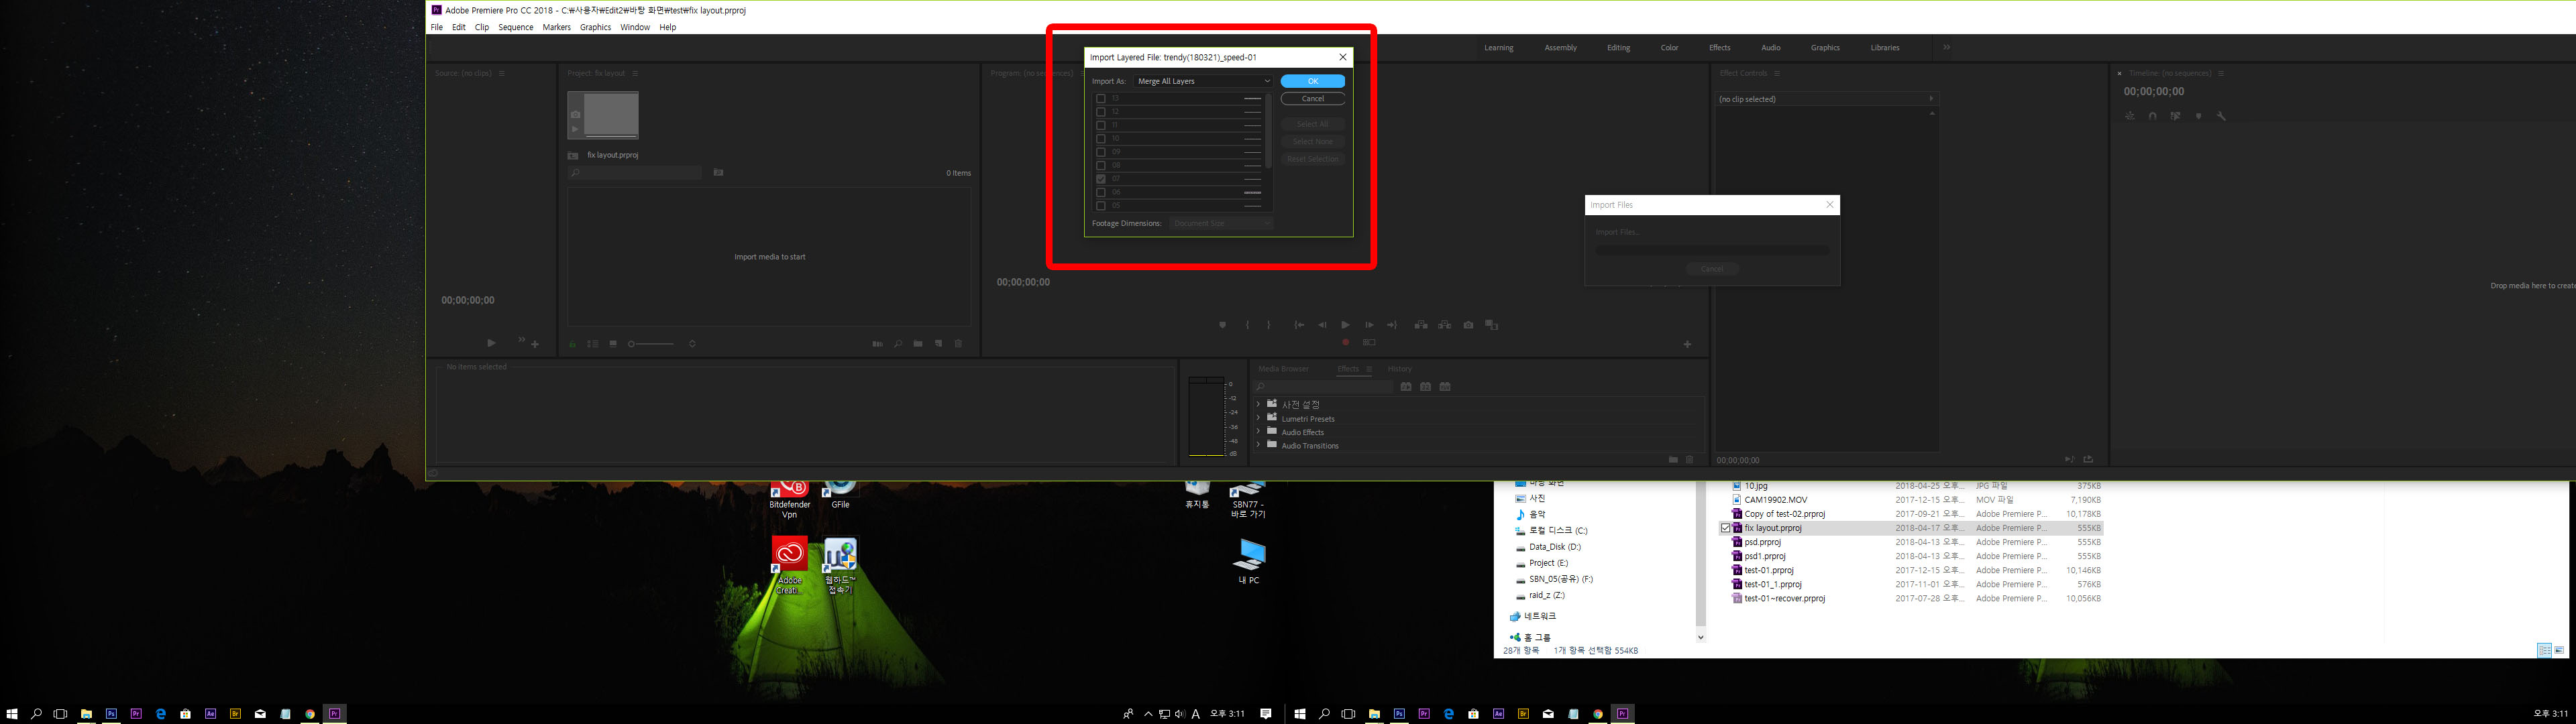This screenshot has height=724, width=2576.
Task: Switch to the History tab
Action: 1400,369
